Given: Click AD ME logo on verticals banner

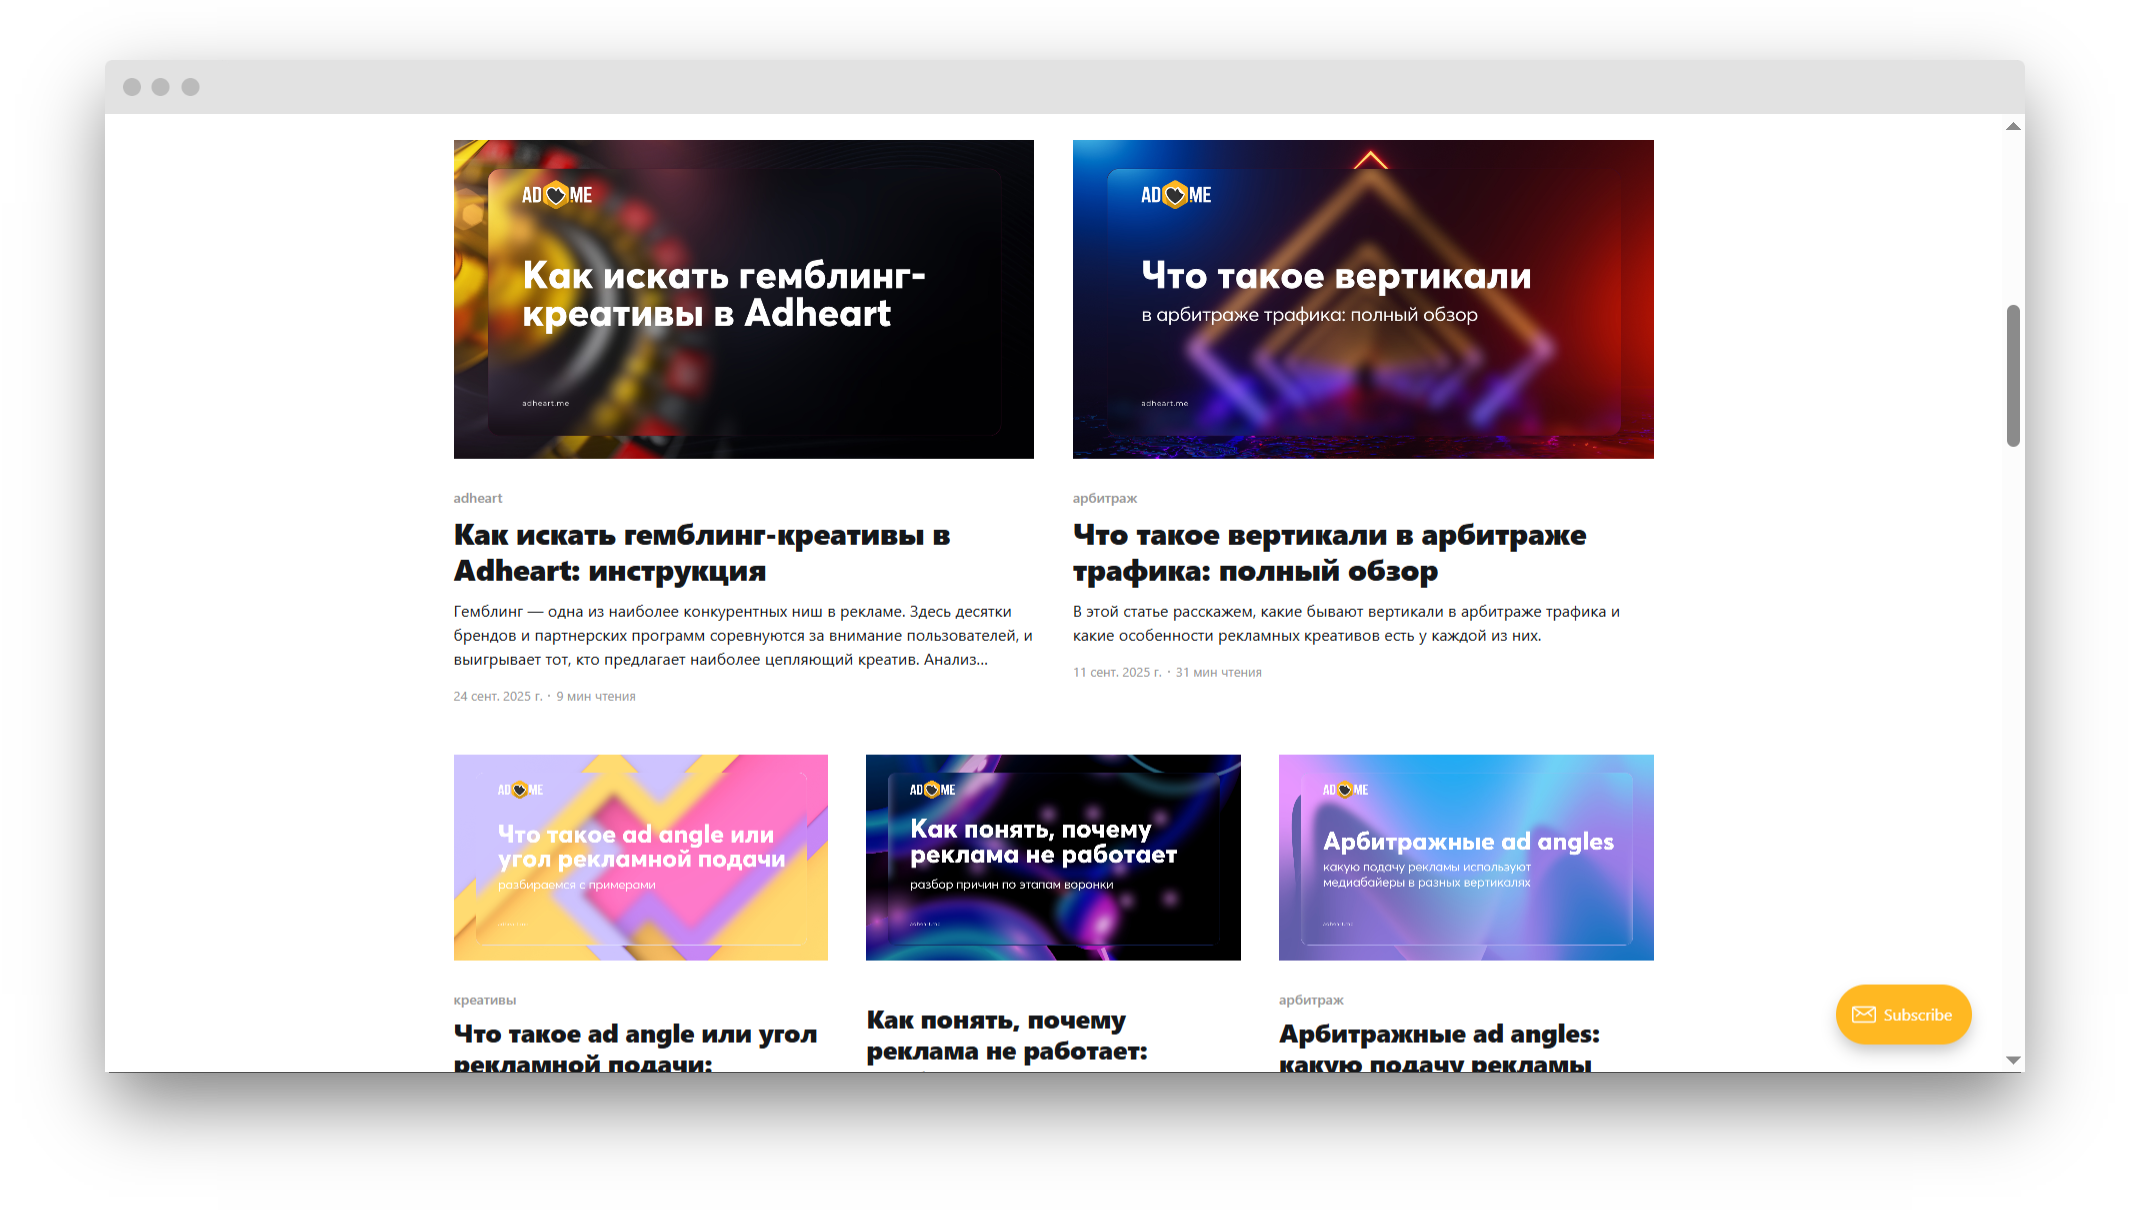Looking at the screenshot, I should coord(1176,195).
